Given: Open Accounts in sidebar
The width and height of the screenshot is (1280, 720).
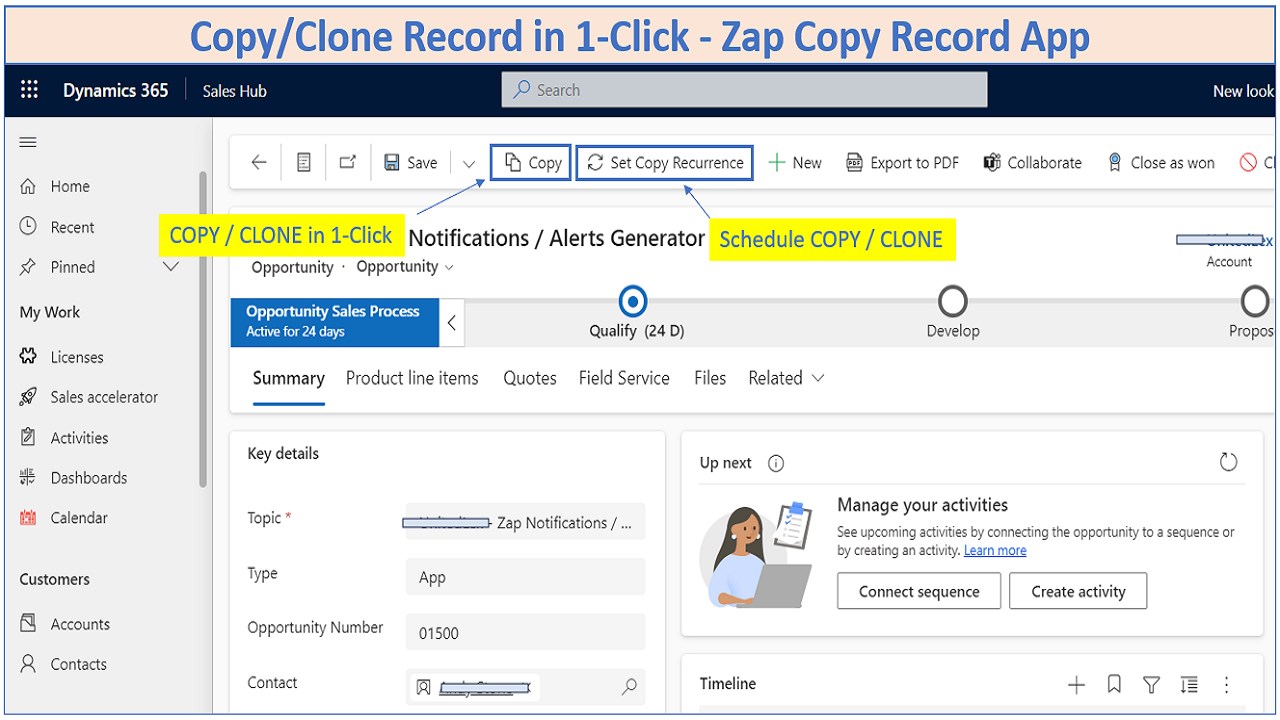Looking at the screenshot, I should click(x=80, y=624).
